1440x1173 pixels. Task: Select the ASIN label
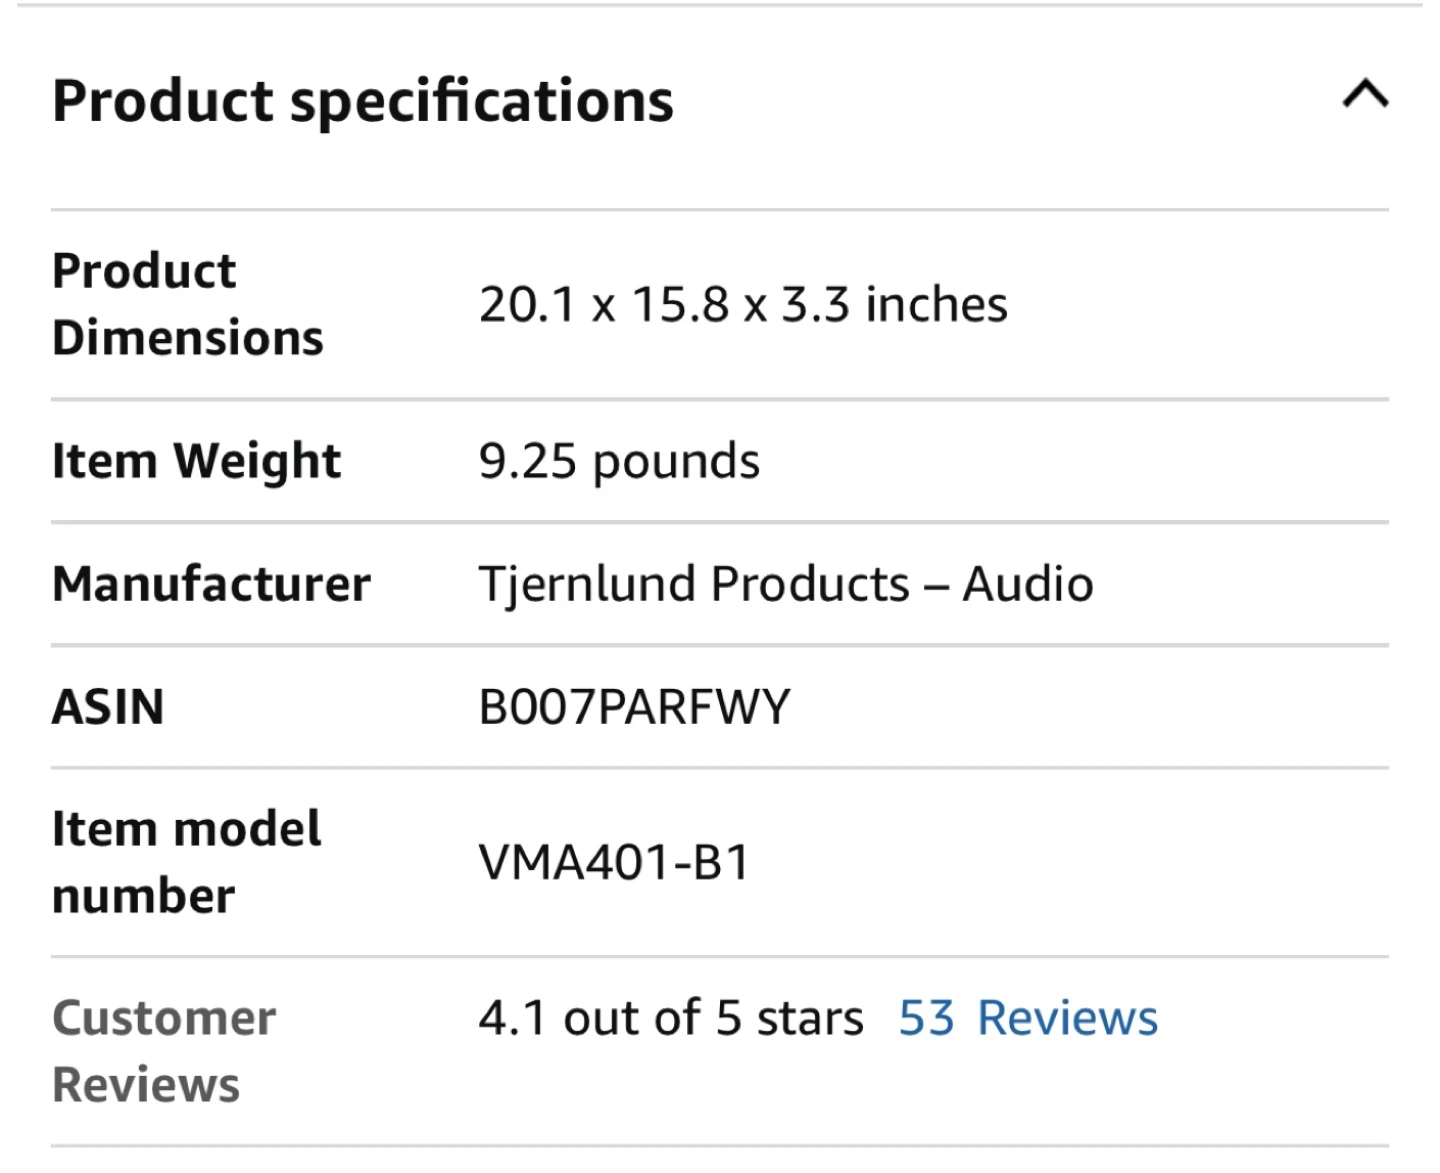pyautogui.click(x=108, y=707)
